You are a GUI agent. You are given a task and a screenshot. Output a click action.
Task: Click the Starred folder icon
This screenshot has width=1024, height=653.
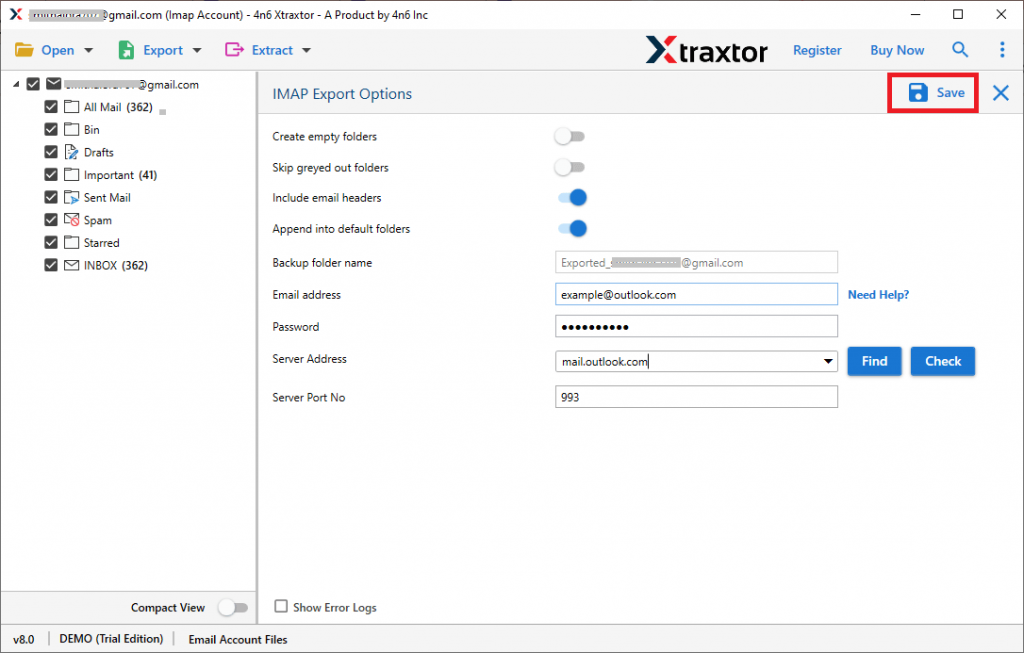click(72, 242)
